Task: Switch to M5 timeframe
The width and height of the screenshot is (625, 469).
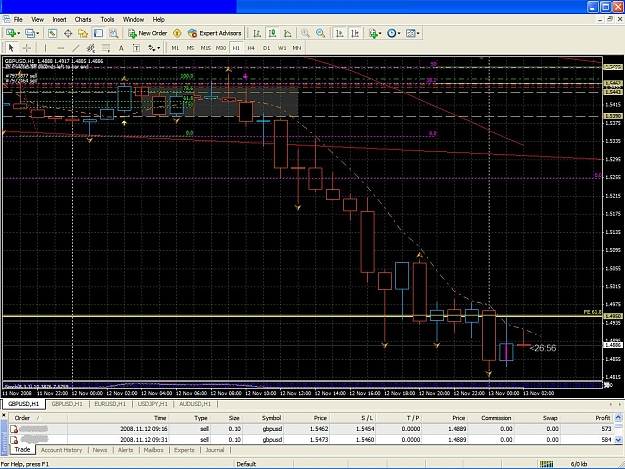Action: [x=190, y=48]
